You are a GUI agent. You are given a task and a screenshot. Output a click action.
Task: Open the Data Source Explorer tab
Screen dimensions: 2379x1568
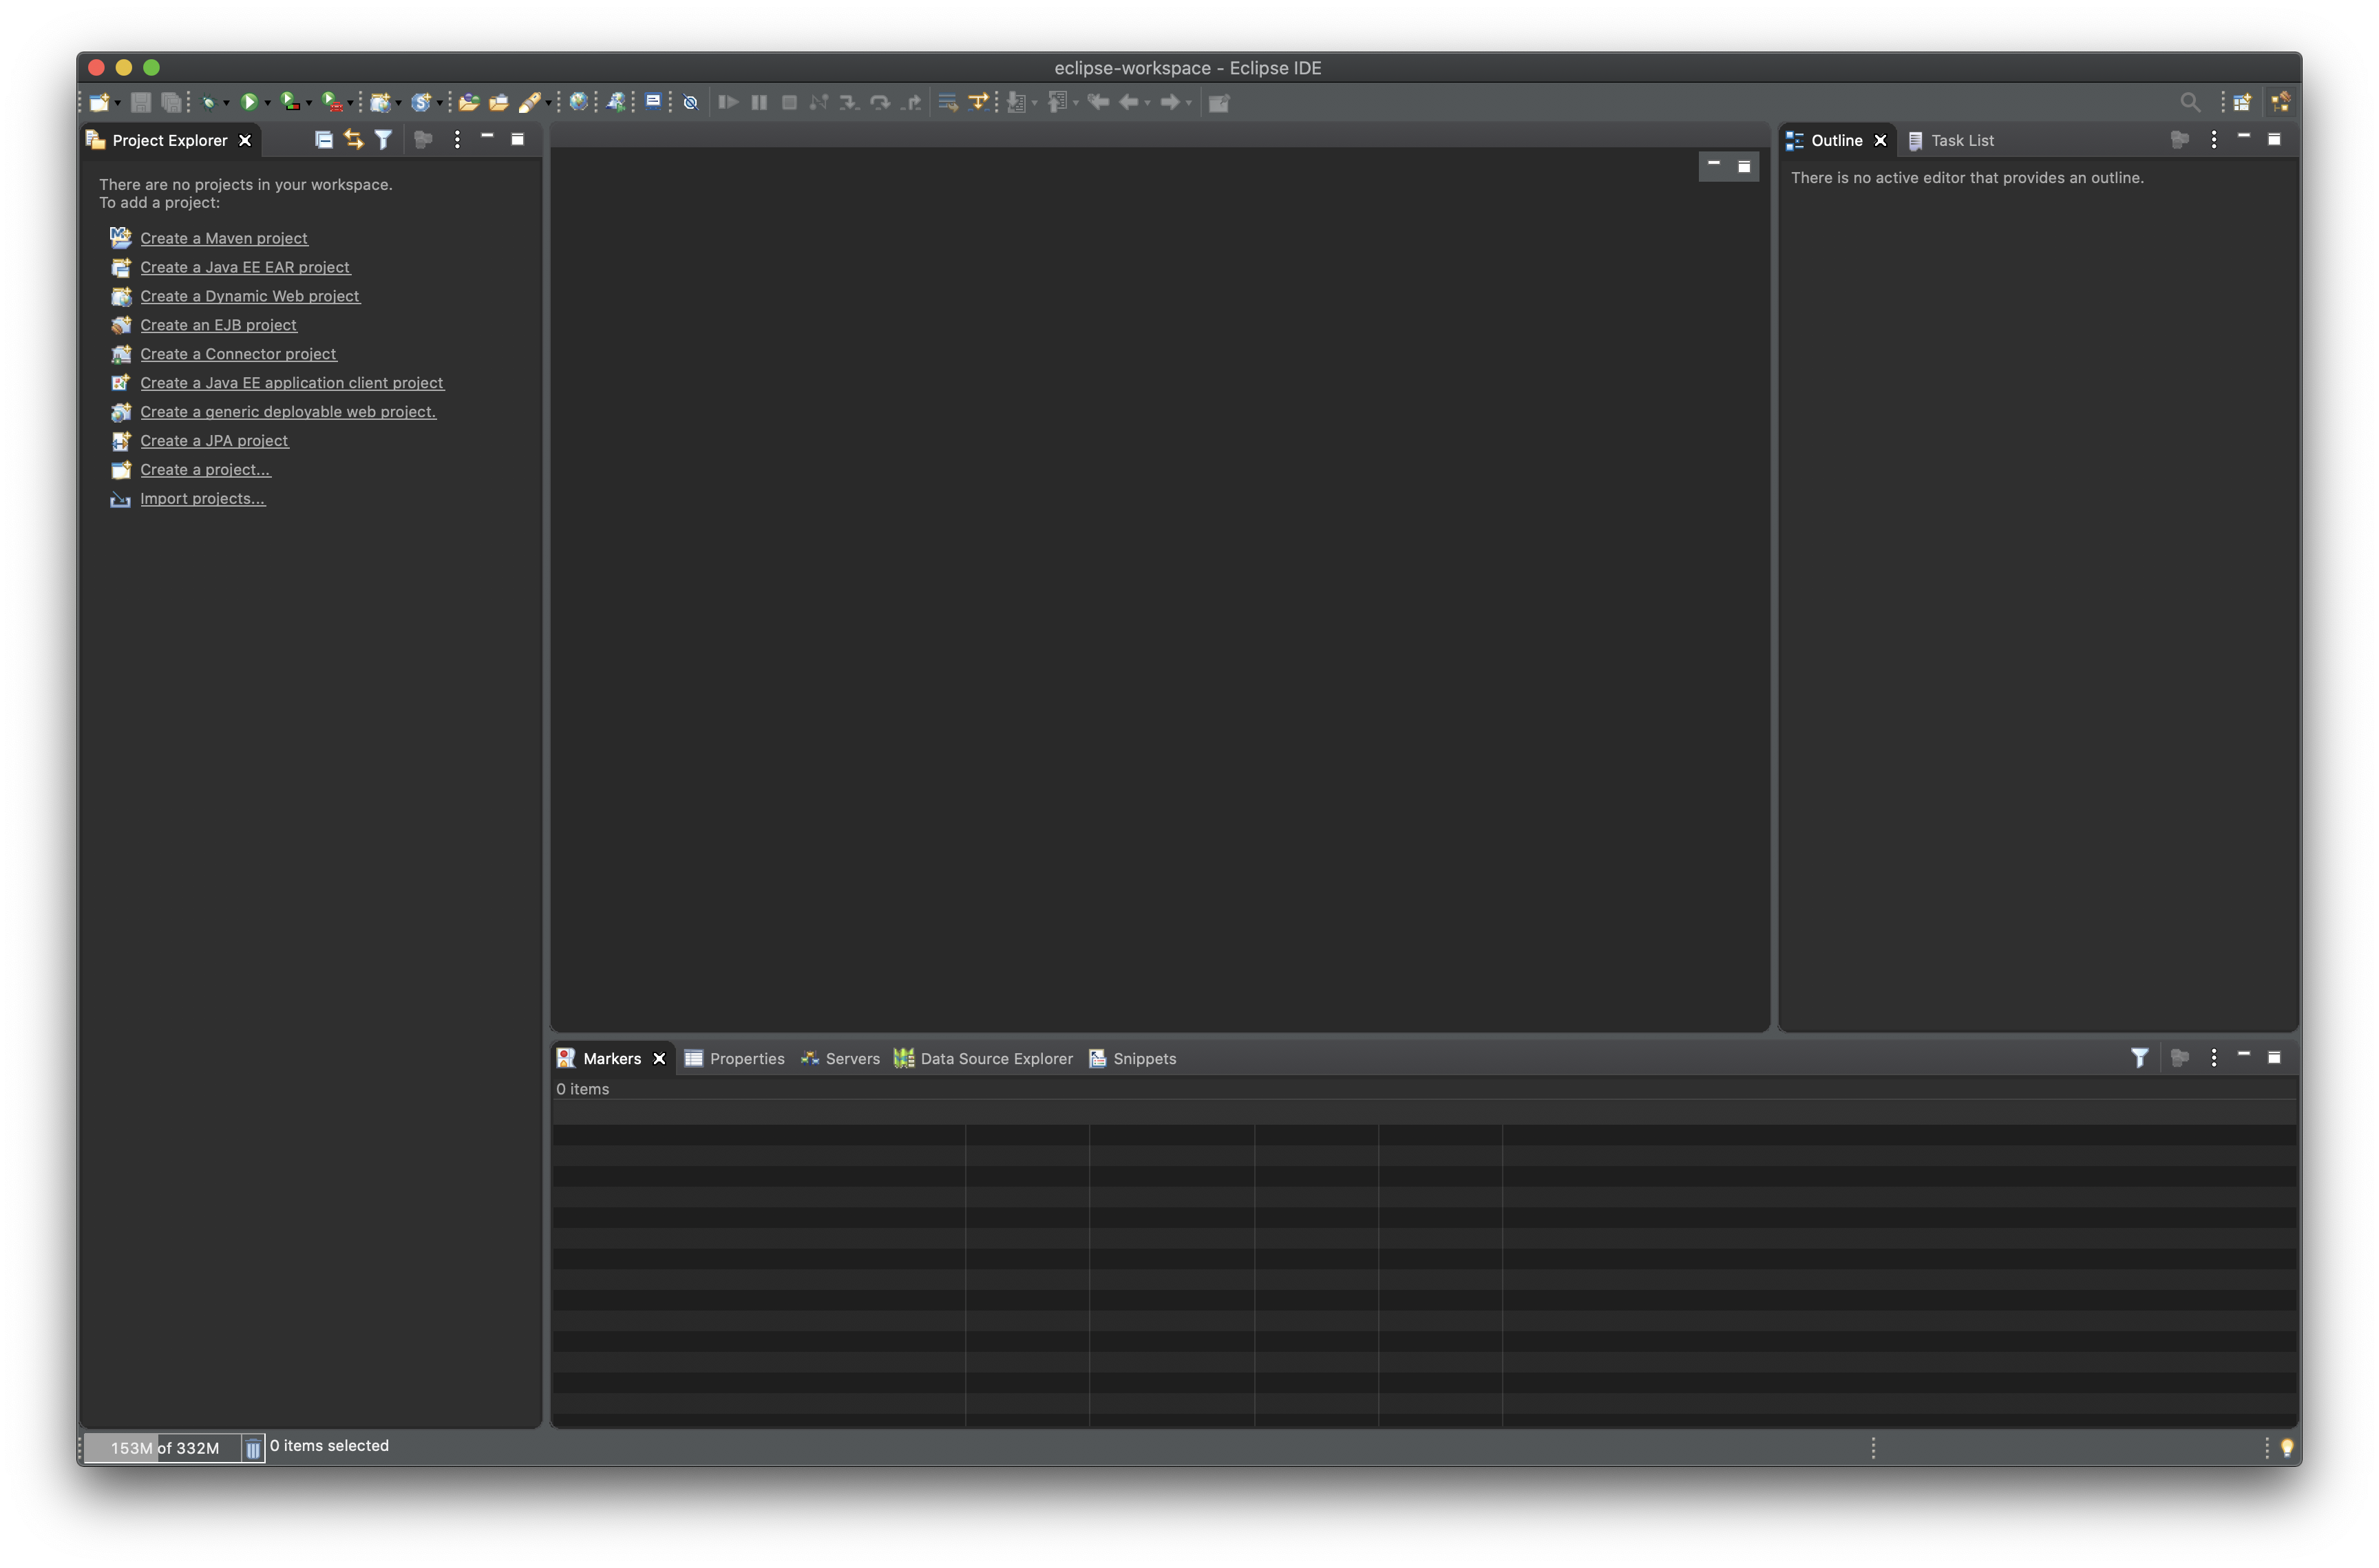(x=983, y=1058)
